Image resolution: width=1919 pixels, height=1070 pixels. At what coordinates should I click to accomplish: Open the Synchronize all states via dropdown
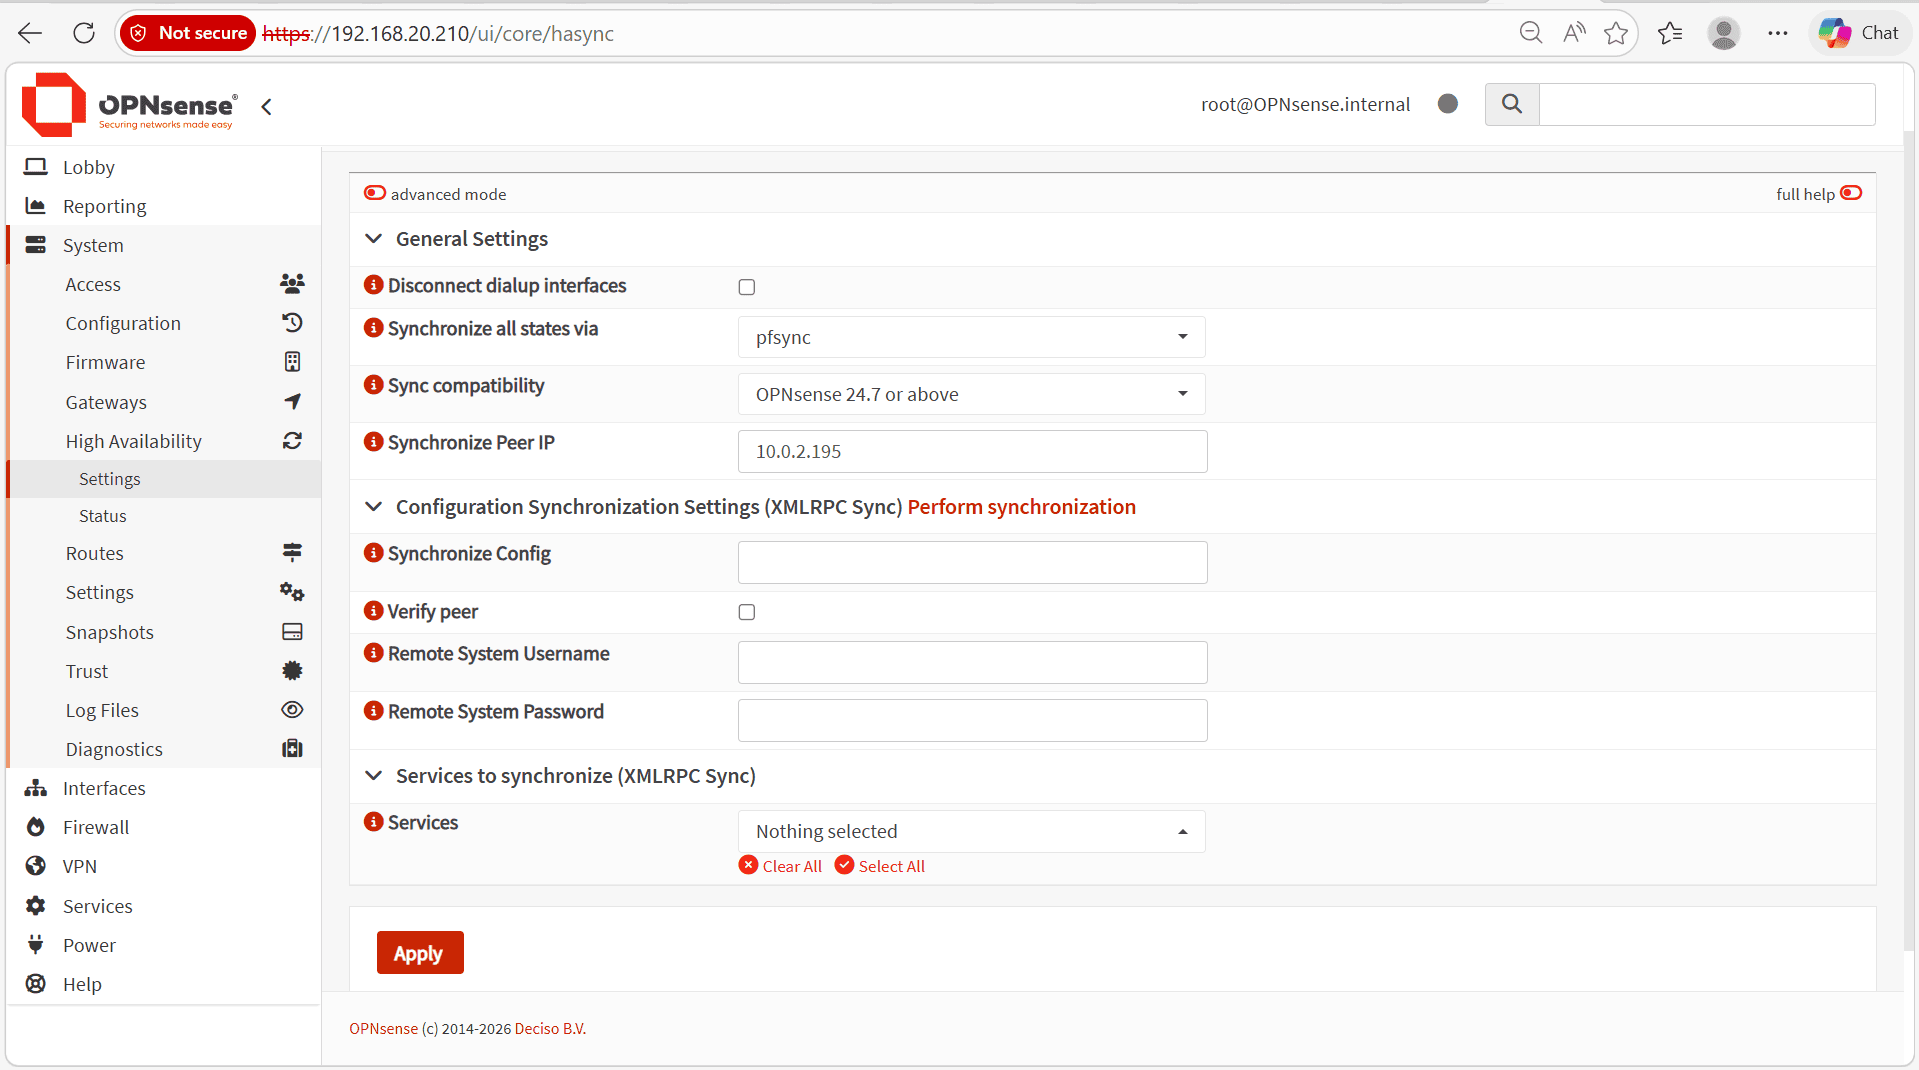point(972,337)
